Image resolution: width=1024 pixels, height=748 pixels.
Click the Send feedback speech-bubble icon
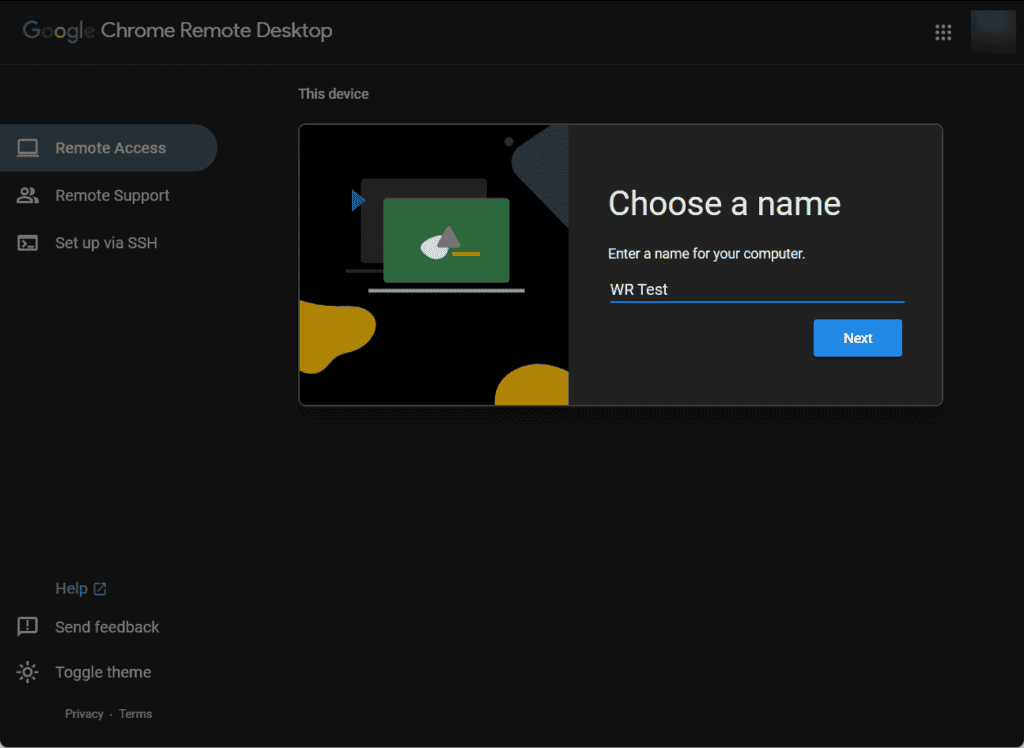tap(27, 626)
